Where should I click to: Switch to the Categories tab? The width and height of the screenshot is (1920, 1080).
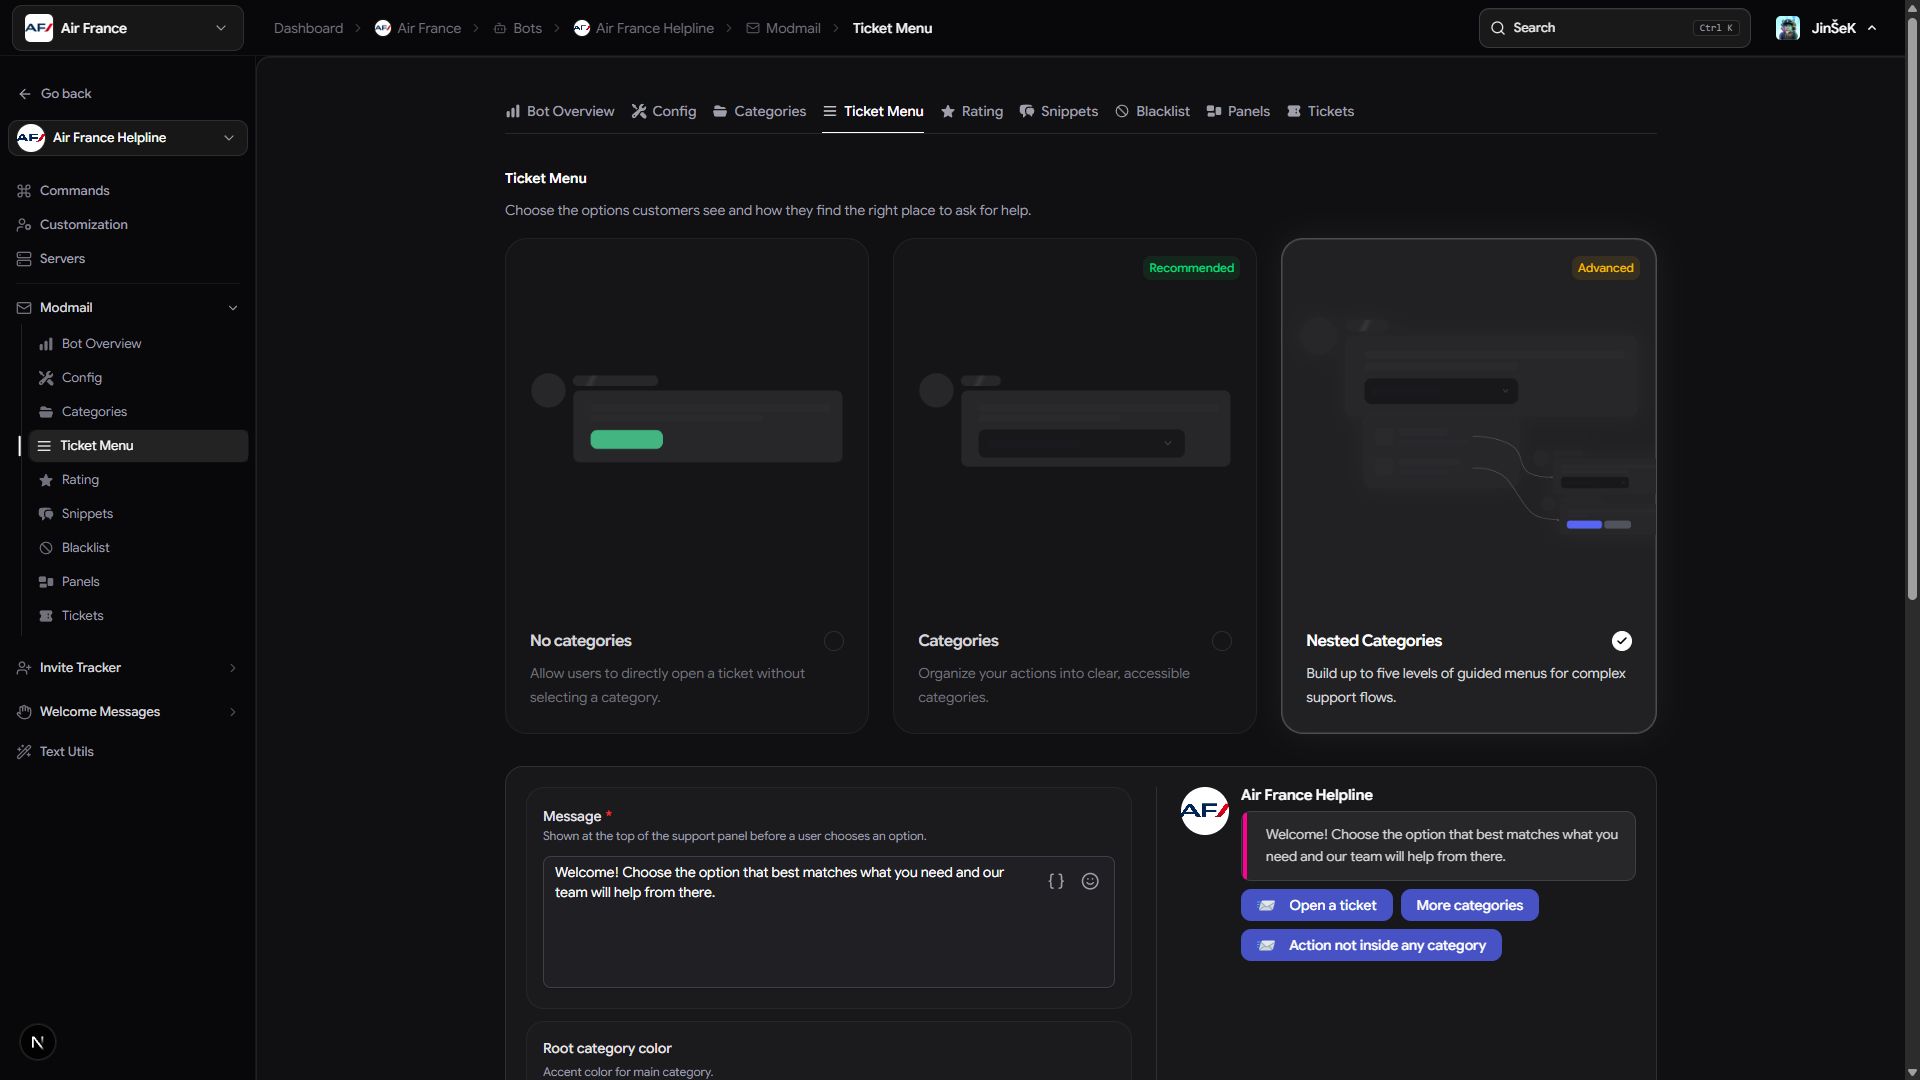[x=760, y=111]
